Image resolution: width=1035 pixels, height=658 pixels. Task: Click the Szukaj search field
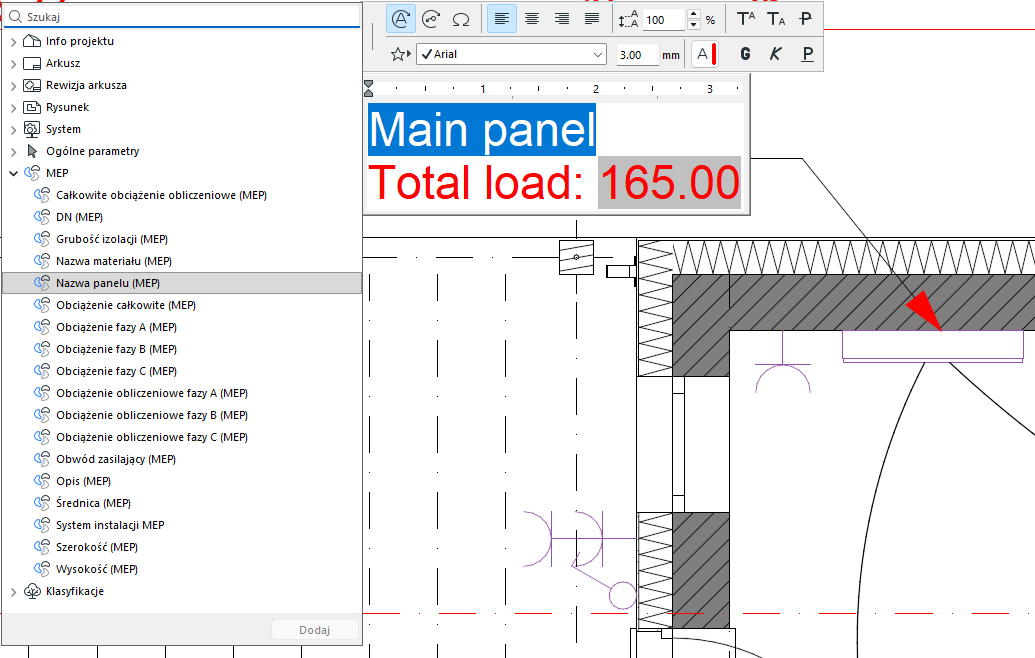tap(182, 16)
